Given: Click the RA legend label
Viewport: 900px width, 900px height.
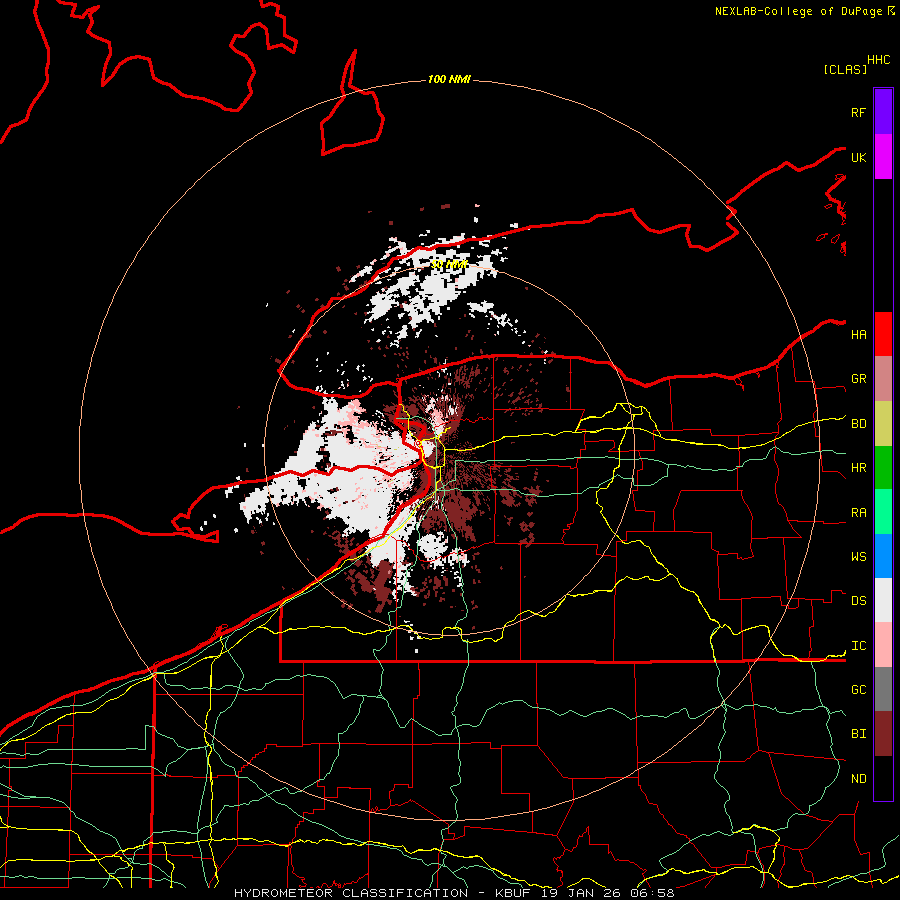Looking at the screenshot, I should pyautogui.click(x=858, y=513).
